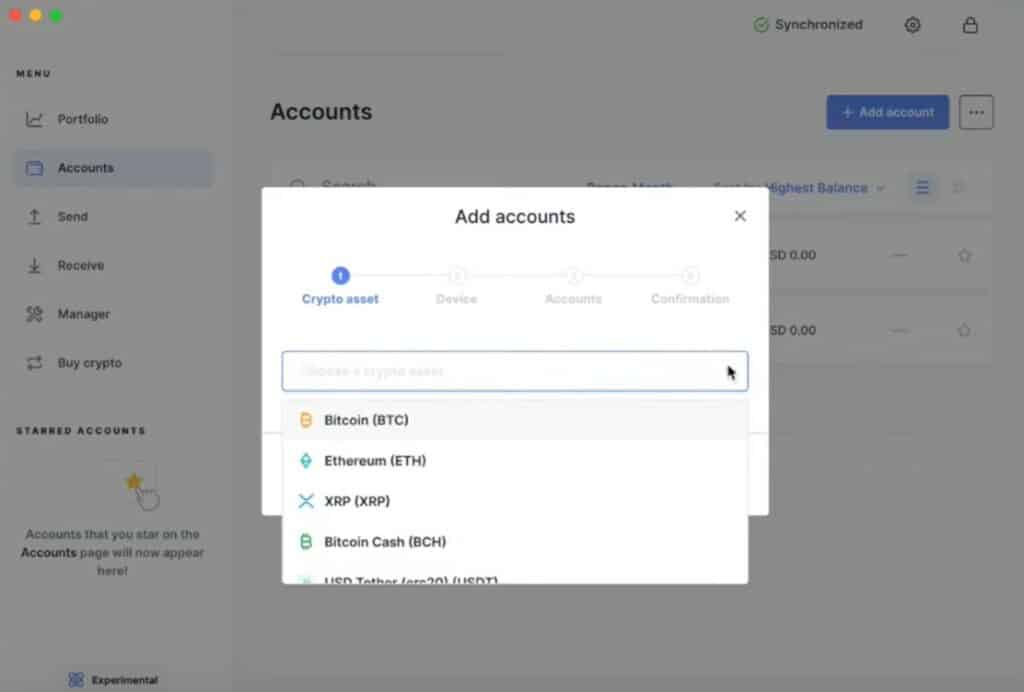The width and height of the screenshot is (1024, 692).
Task: Open the Manager section icon
Action: point(33,314)
